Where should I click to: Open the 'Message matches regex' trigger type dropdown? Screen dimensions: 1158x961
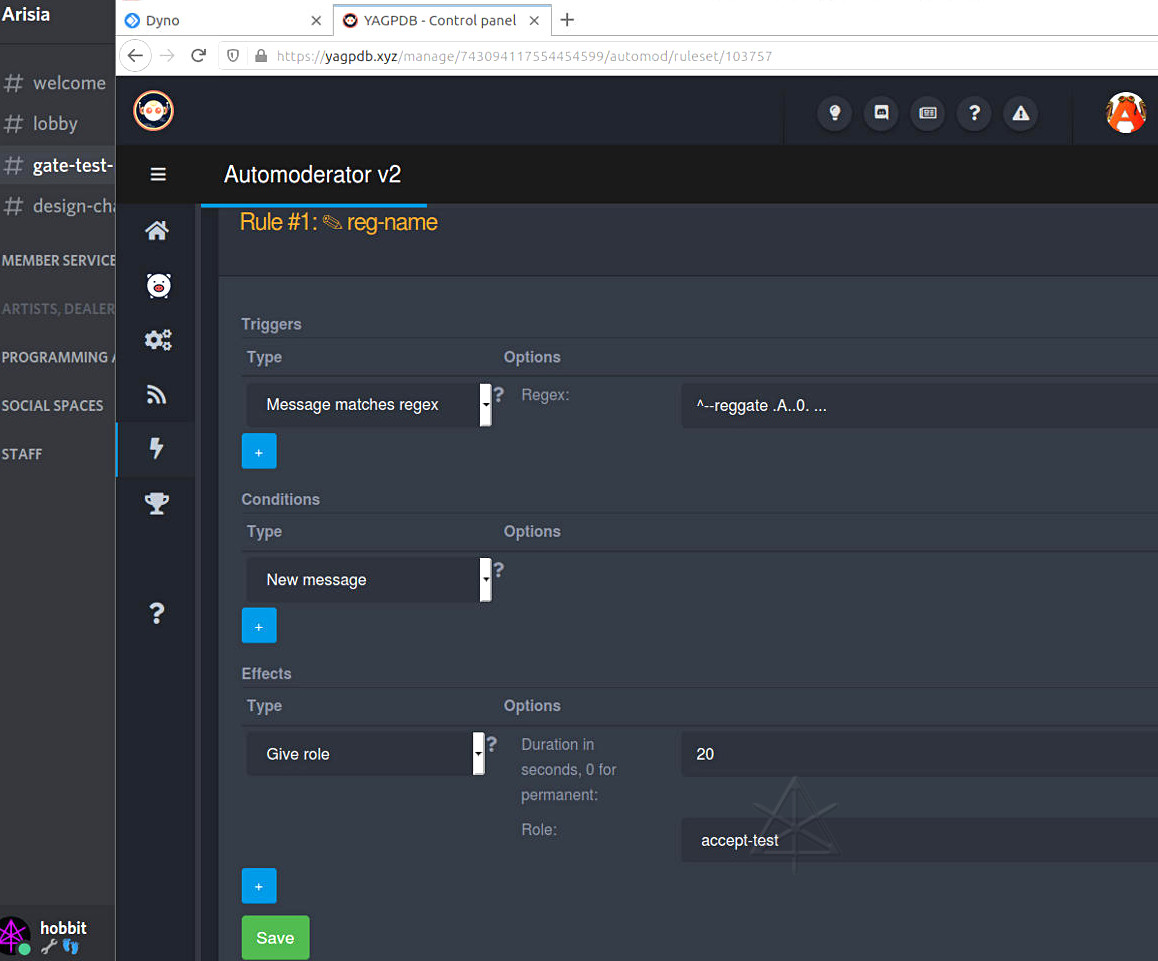[x=368, y=405]
